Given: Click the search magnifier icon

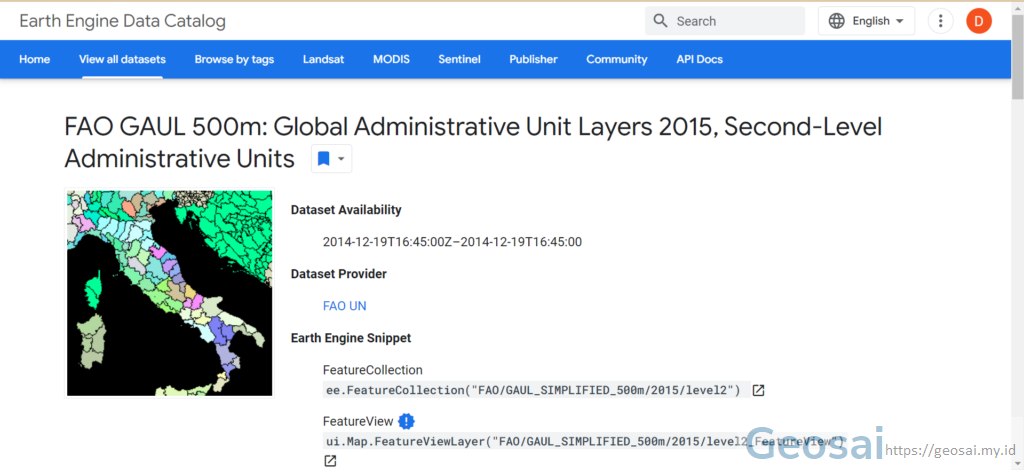Looking at the screenshot, I should (660, 21).
